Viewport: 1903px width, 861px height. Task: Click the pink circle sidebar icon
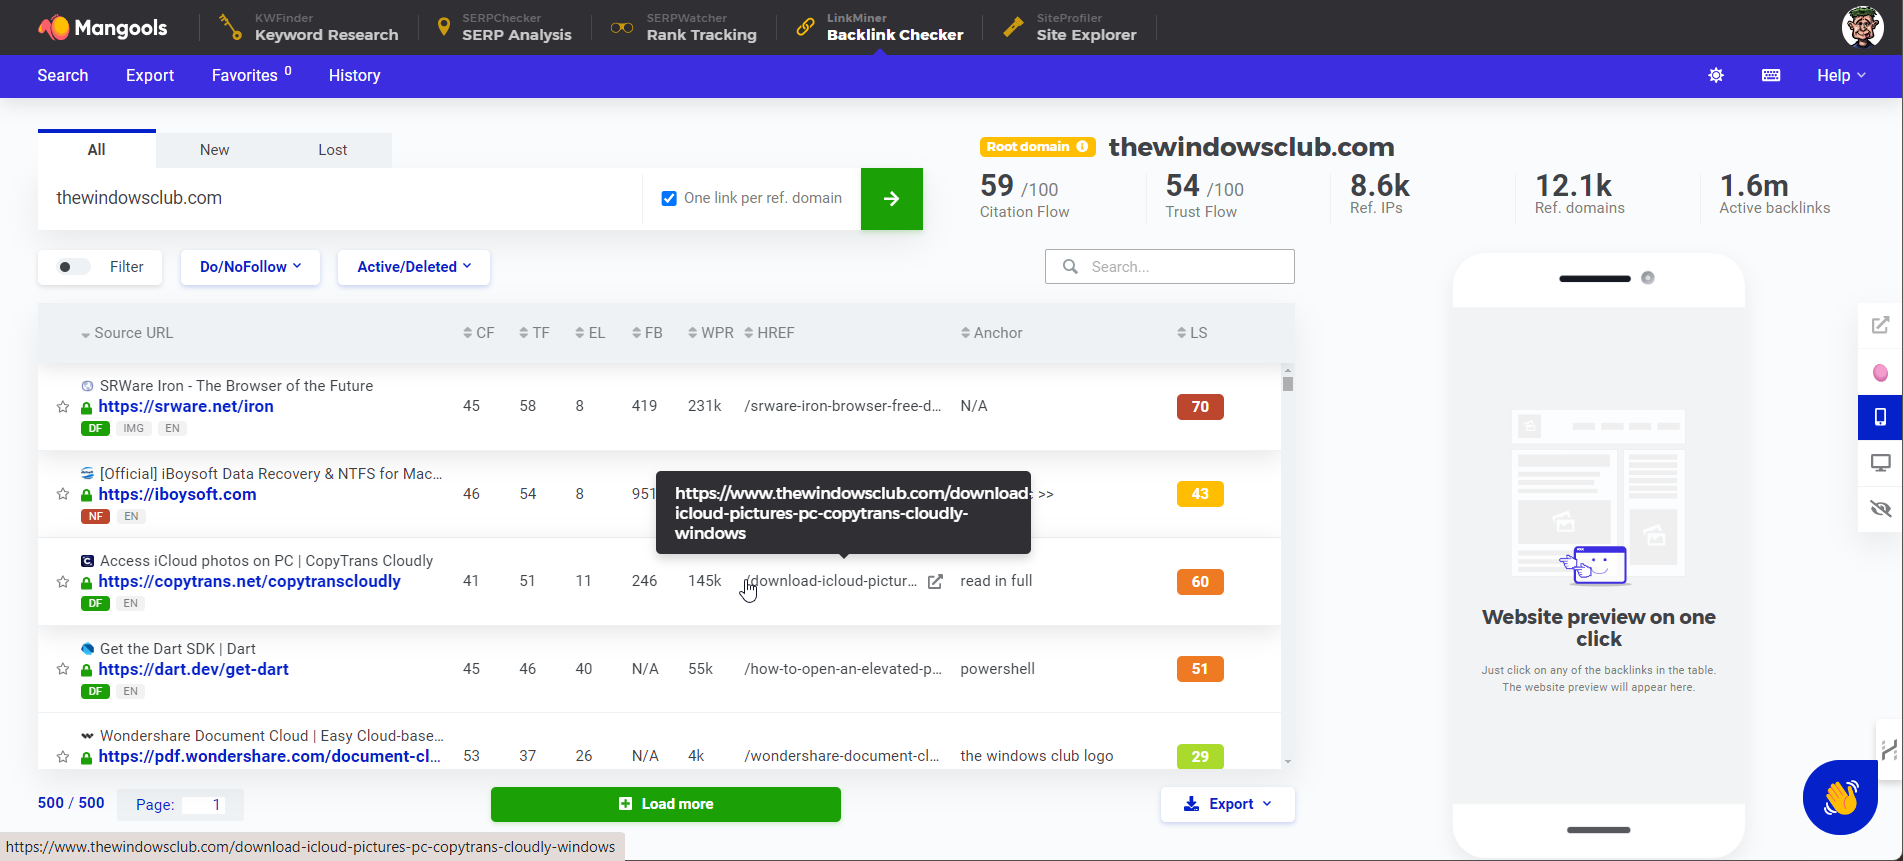pyautogui.click(x=1880, y=372)
